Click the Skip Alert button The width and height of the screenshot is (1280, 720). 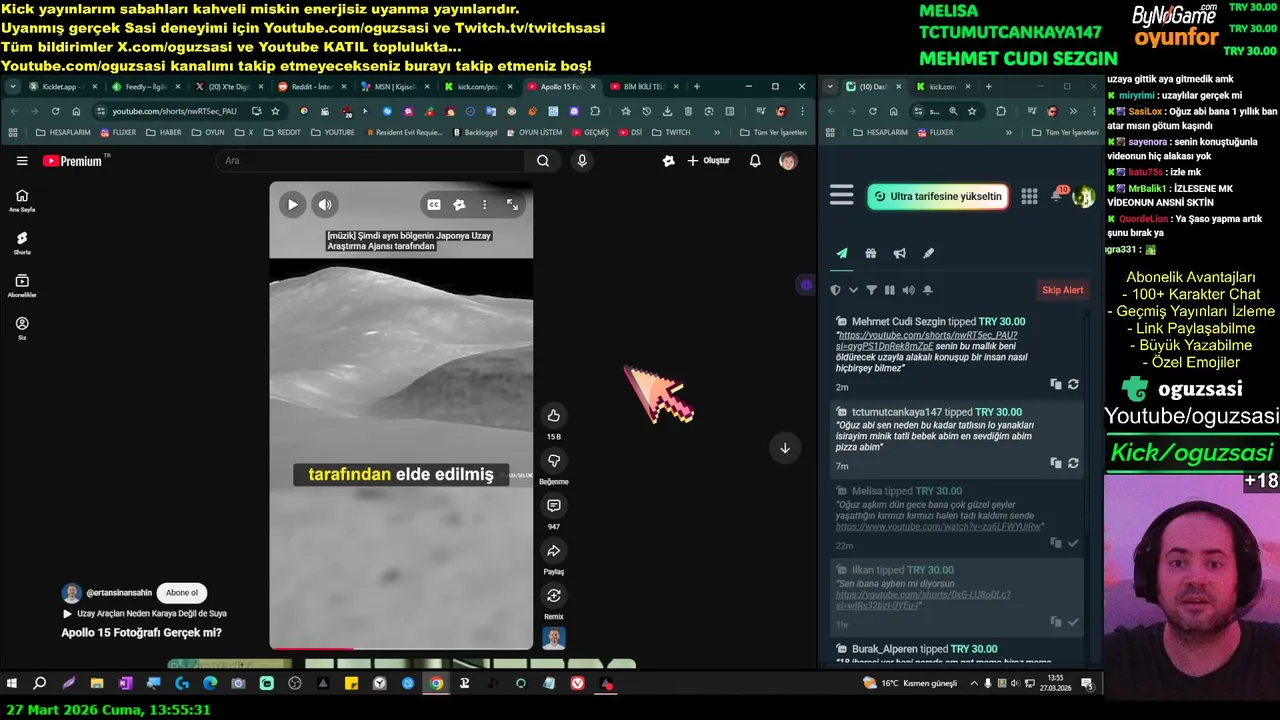1063,290
